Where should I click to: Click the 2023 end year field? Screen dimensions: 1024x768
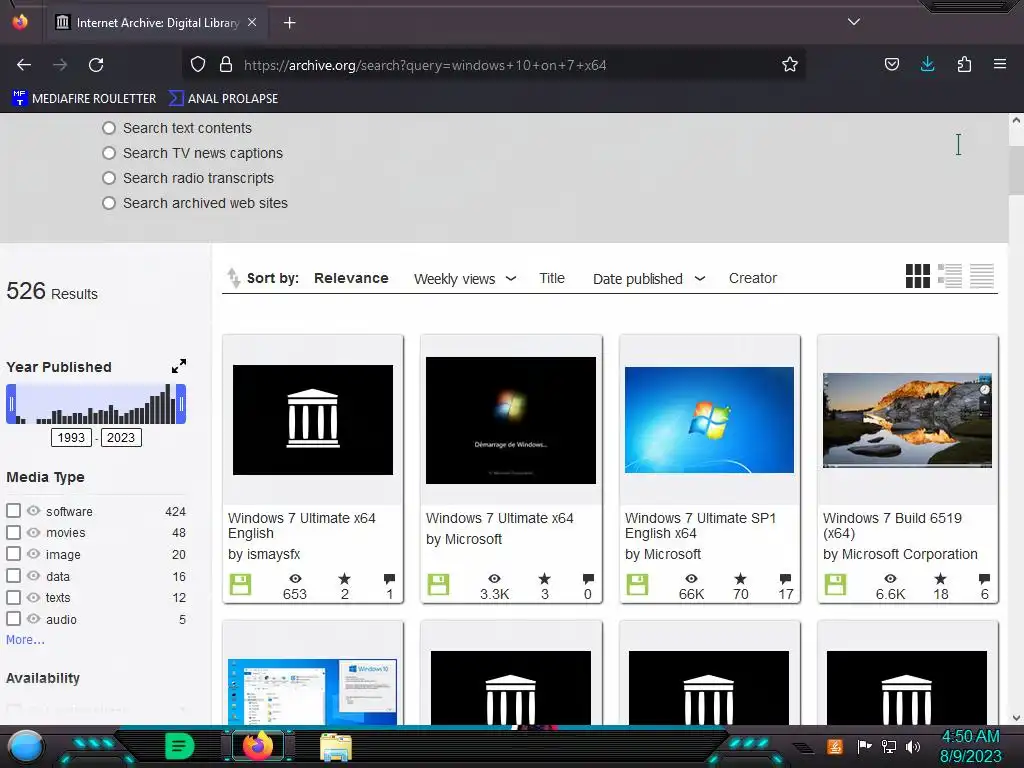pos(121,438)
